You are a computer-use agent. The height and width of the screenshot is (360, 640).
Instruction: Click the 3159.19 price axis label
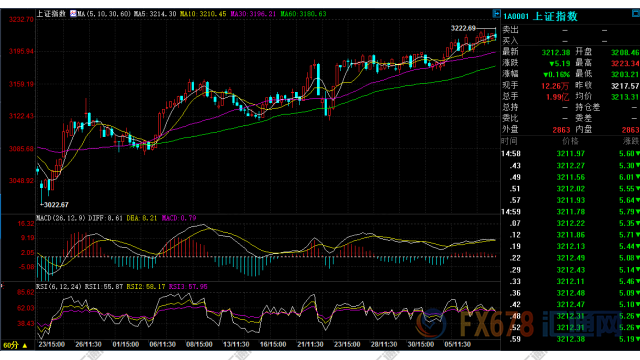(21, 84)
